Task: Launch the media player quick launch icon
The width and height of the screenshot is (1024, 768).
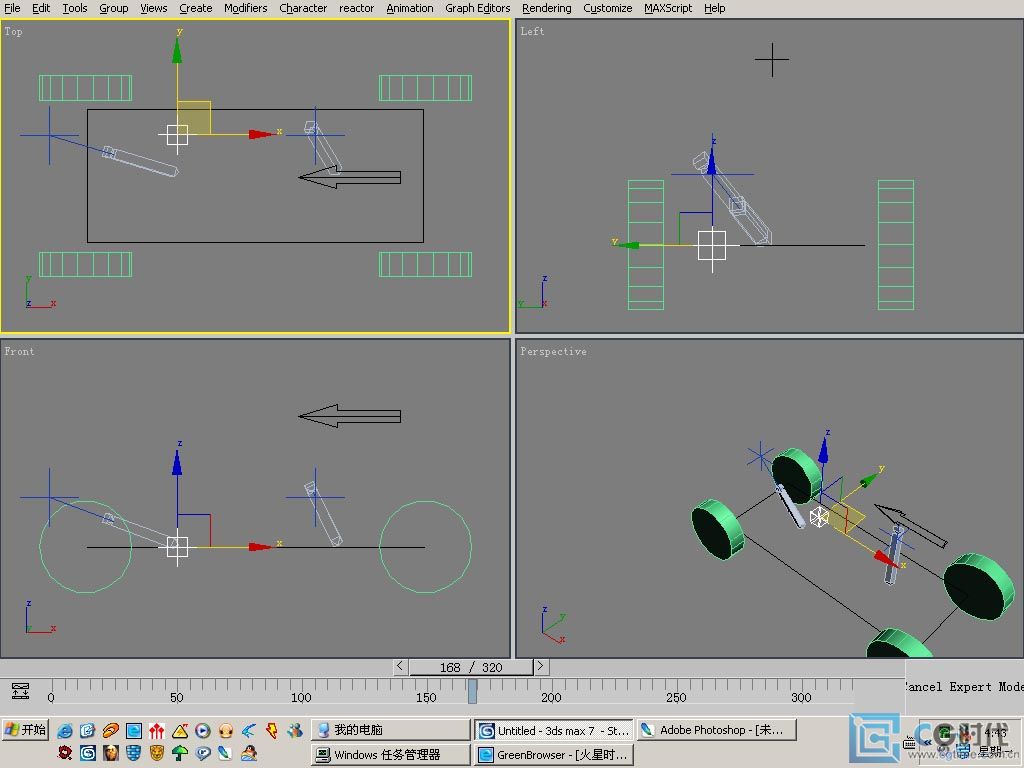Action: click(203, 731)
